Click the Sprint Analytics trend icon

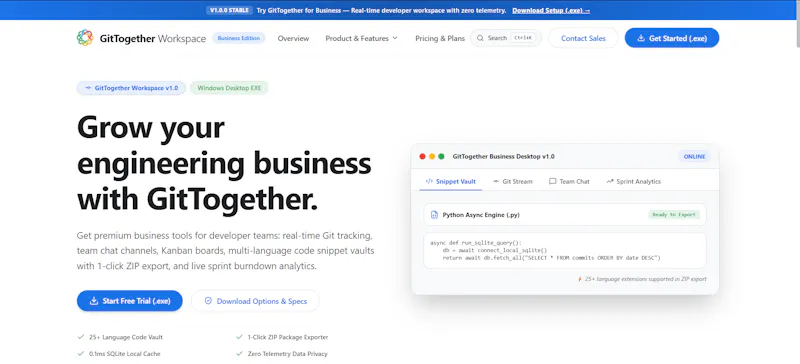(x=610, y=181)
